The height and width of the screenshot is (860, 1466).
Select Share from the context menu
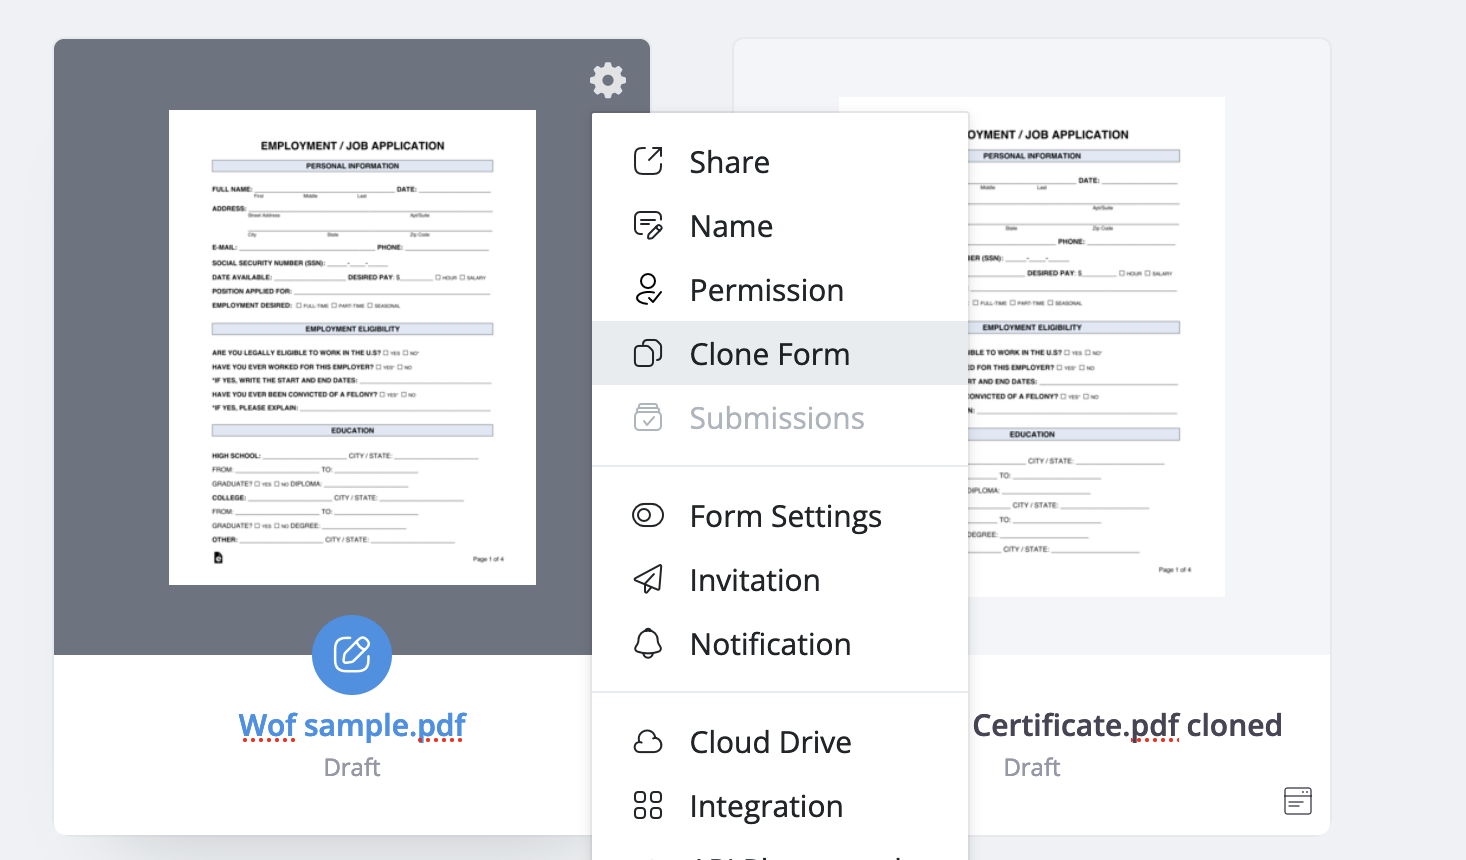point(729,162)
